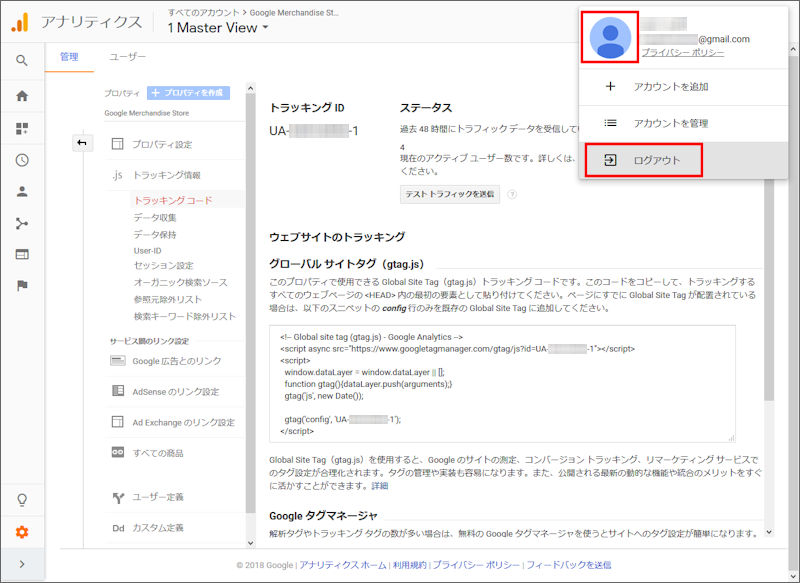Click property column scrollbar down arrow

(x=251, y=543)
